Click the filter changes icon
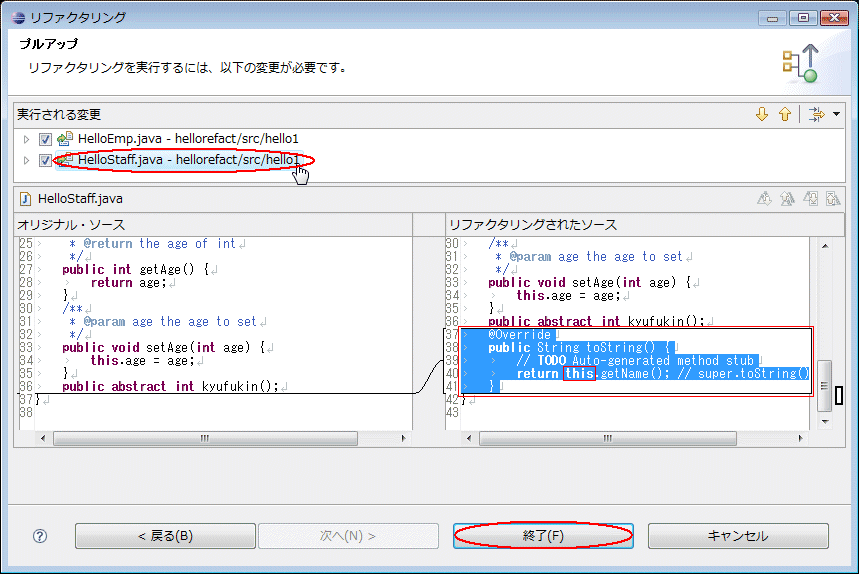Image resolution: width=859 pixels, height=574 pixels. click(816, 114)
